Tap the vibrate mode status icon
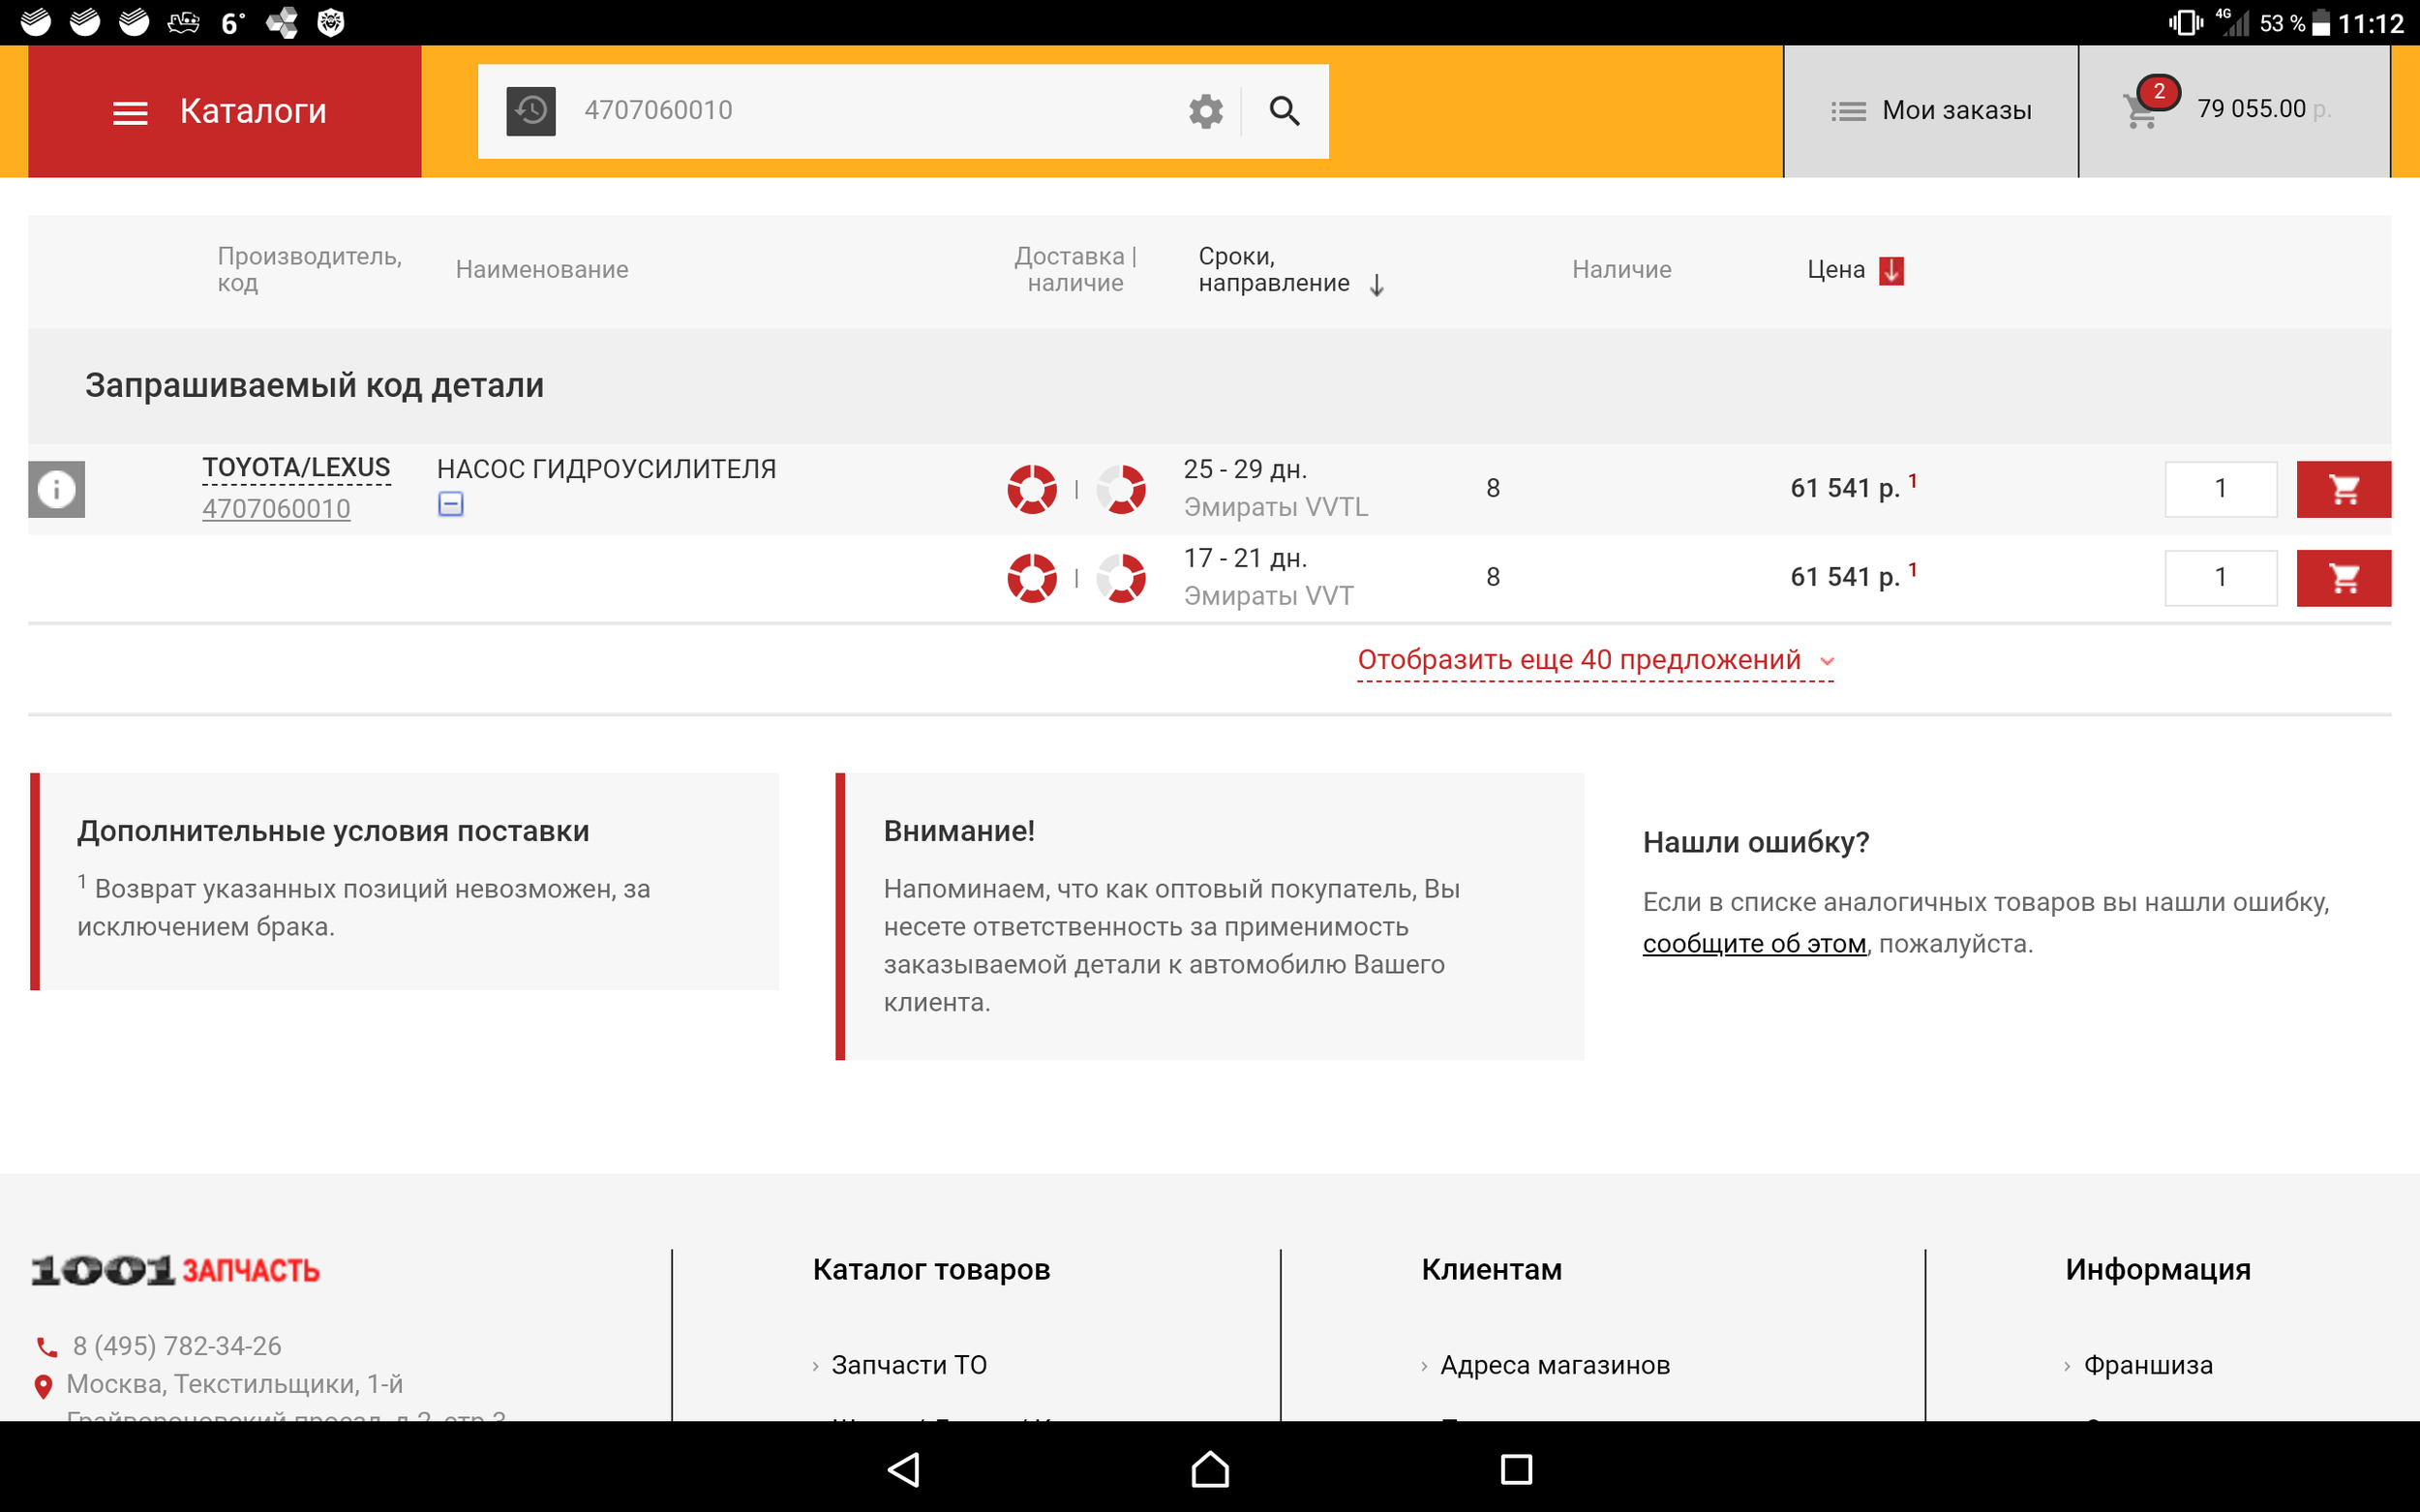The height and width of the screenshot is (1512, 2420). point(2185,22)
